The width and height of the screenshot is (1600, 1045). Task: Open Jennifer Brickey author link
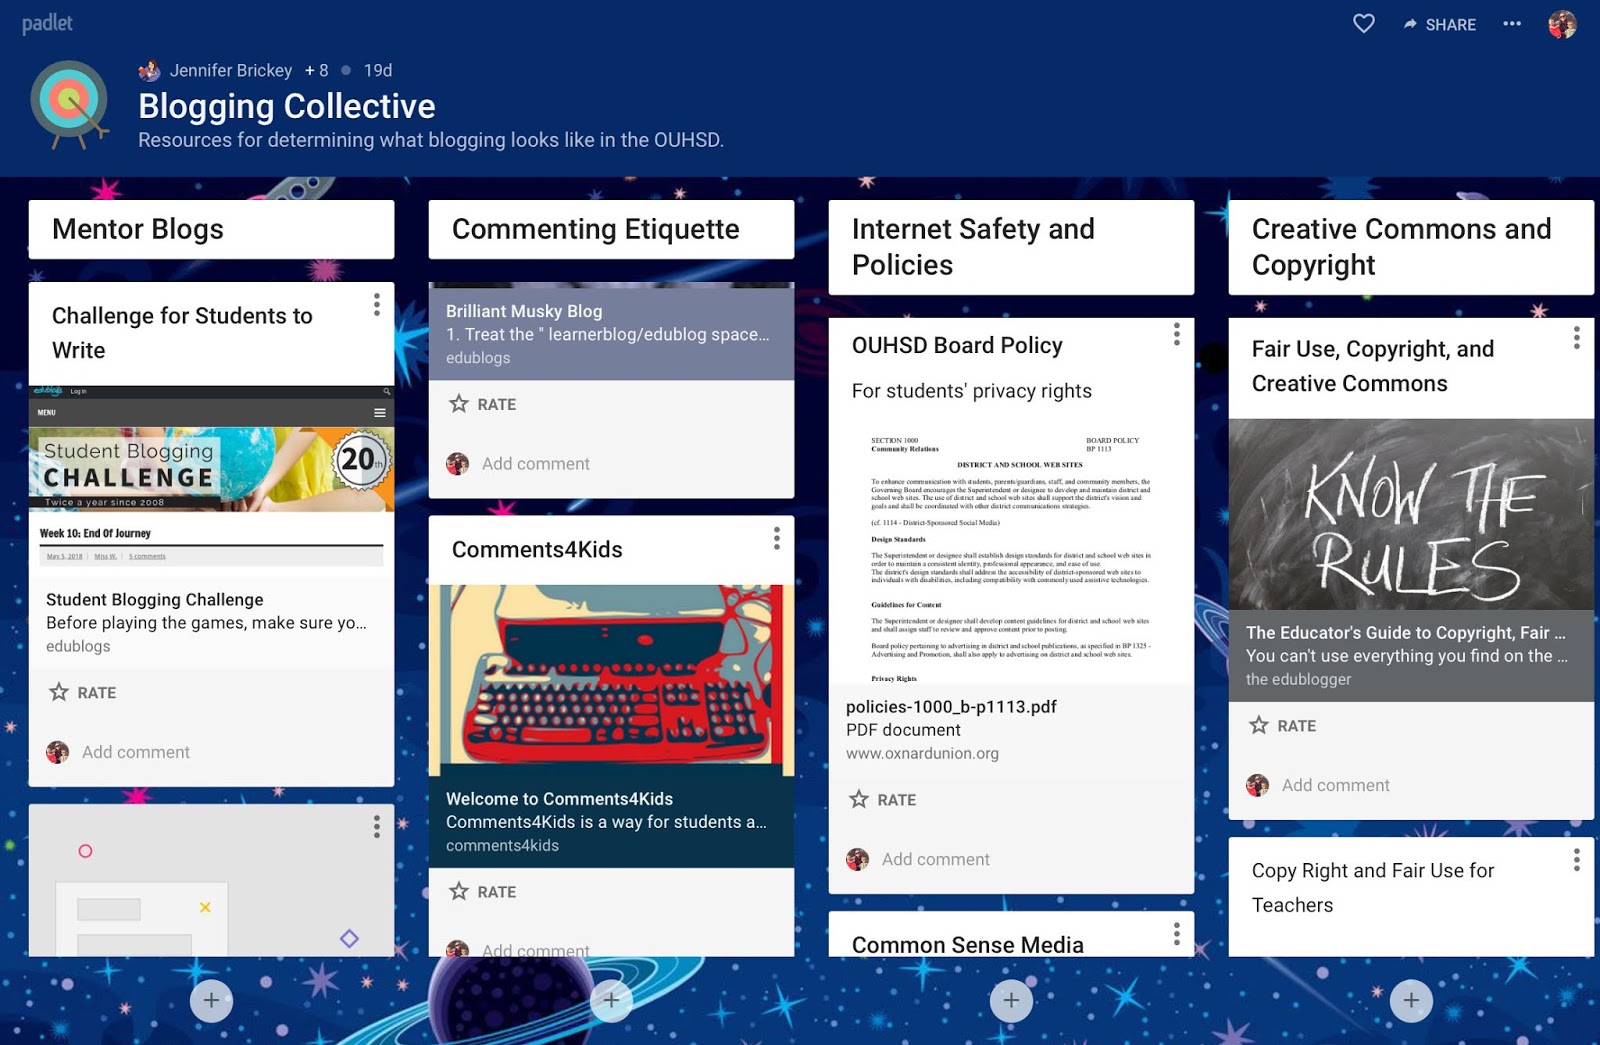click(x=231, y=70)
